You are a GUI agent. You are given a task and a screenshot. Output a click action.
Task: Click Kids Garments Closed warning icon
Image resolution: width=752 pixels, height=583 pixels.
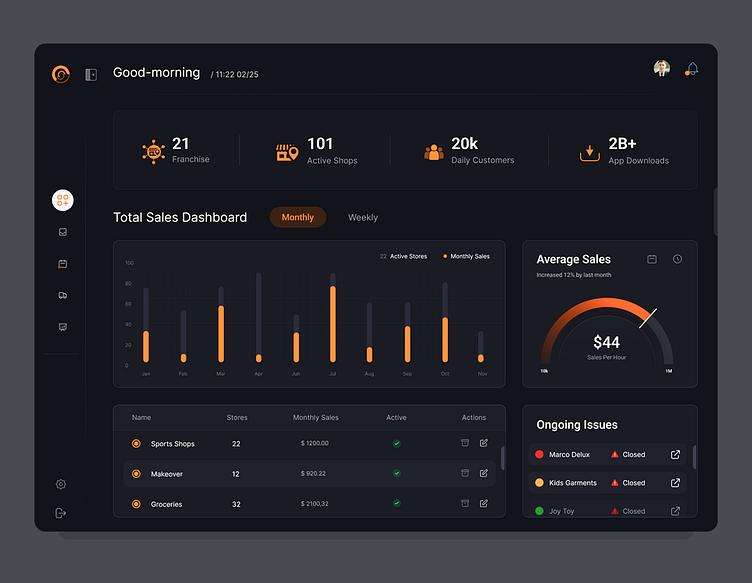coord(614,483)
